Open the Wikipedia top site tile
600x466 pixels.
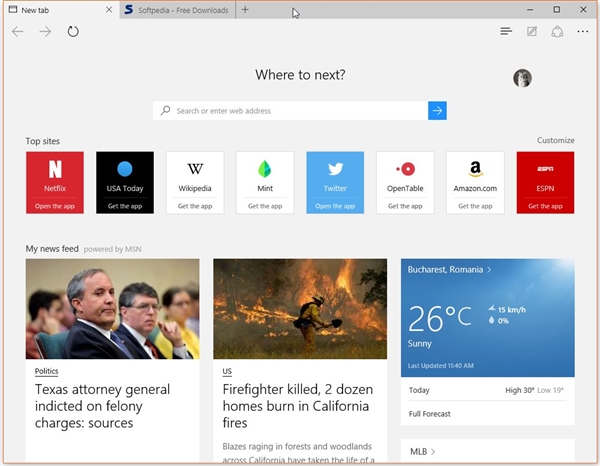click(x=195, y=182)
